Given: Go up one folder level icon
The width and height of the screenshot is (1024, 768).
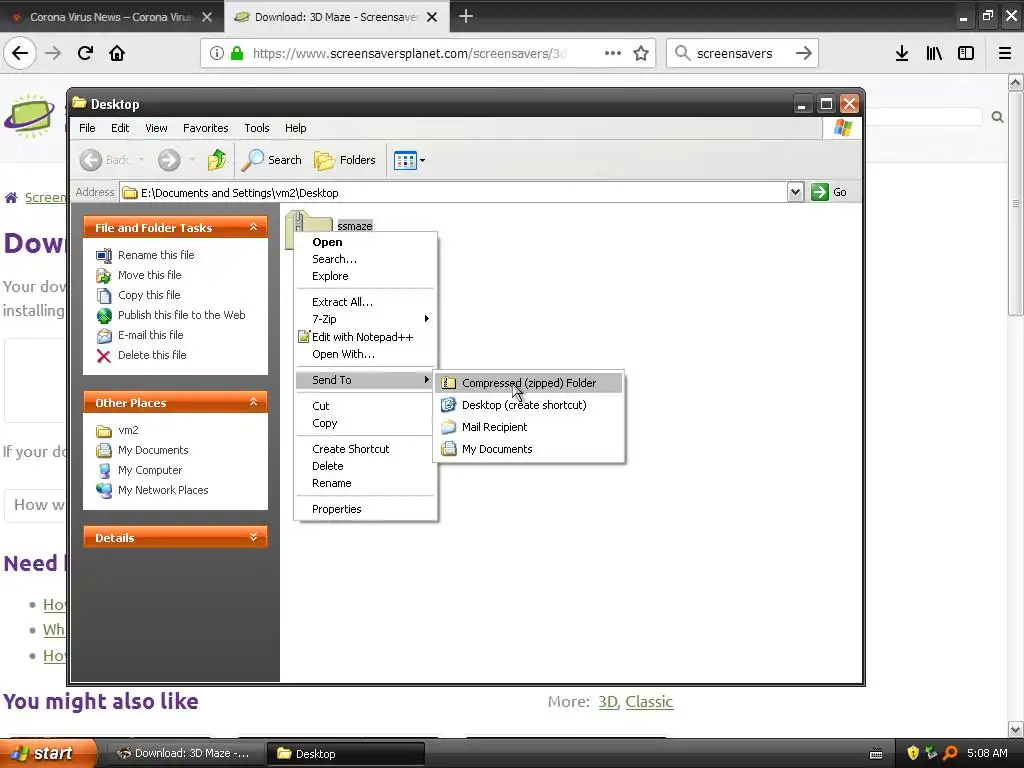Looking at the screenshot, I should pos(217,160).
